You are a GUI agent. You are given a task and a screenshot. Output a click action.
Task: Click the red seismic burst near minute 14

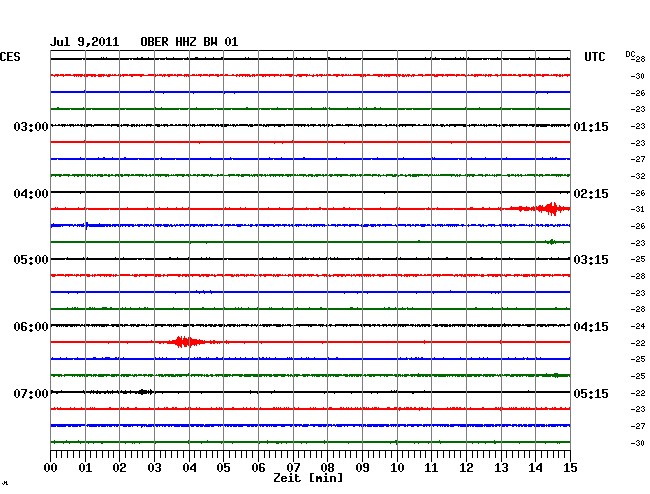coord(541,208)
